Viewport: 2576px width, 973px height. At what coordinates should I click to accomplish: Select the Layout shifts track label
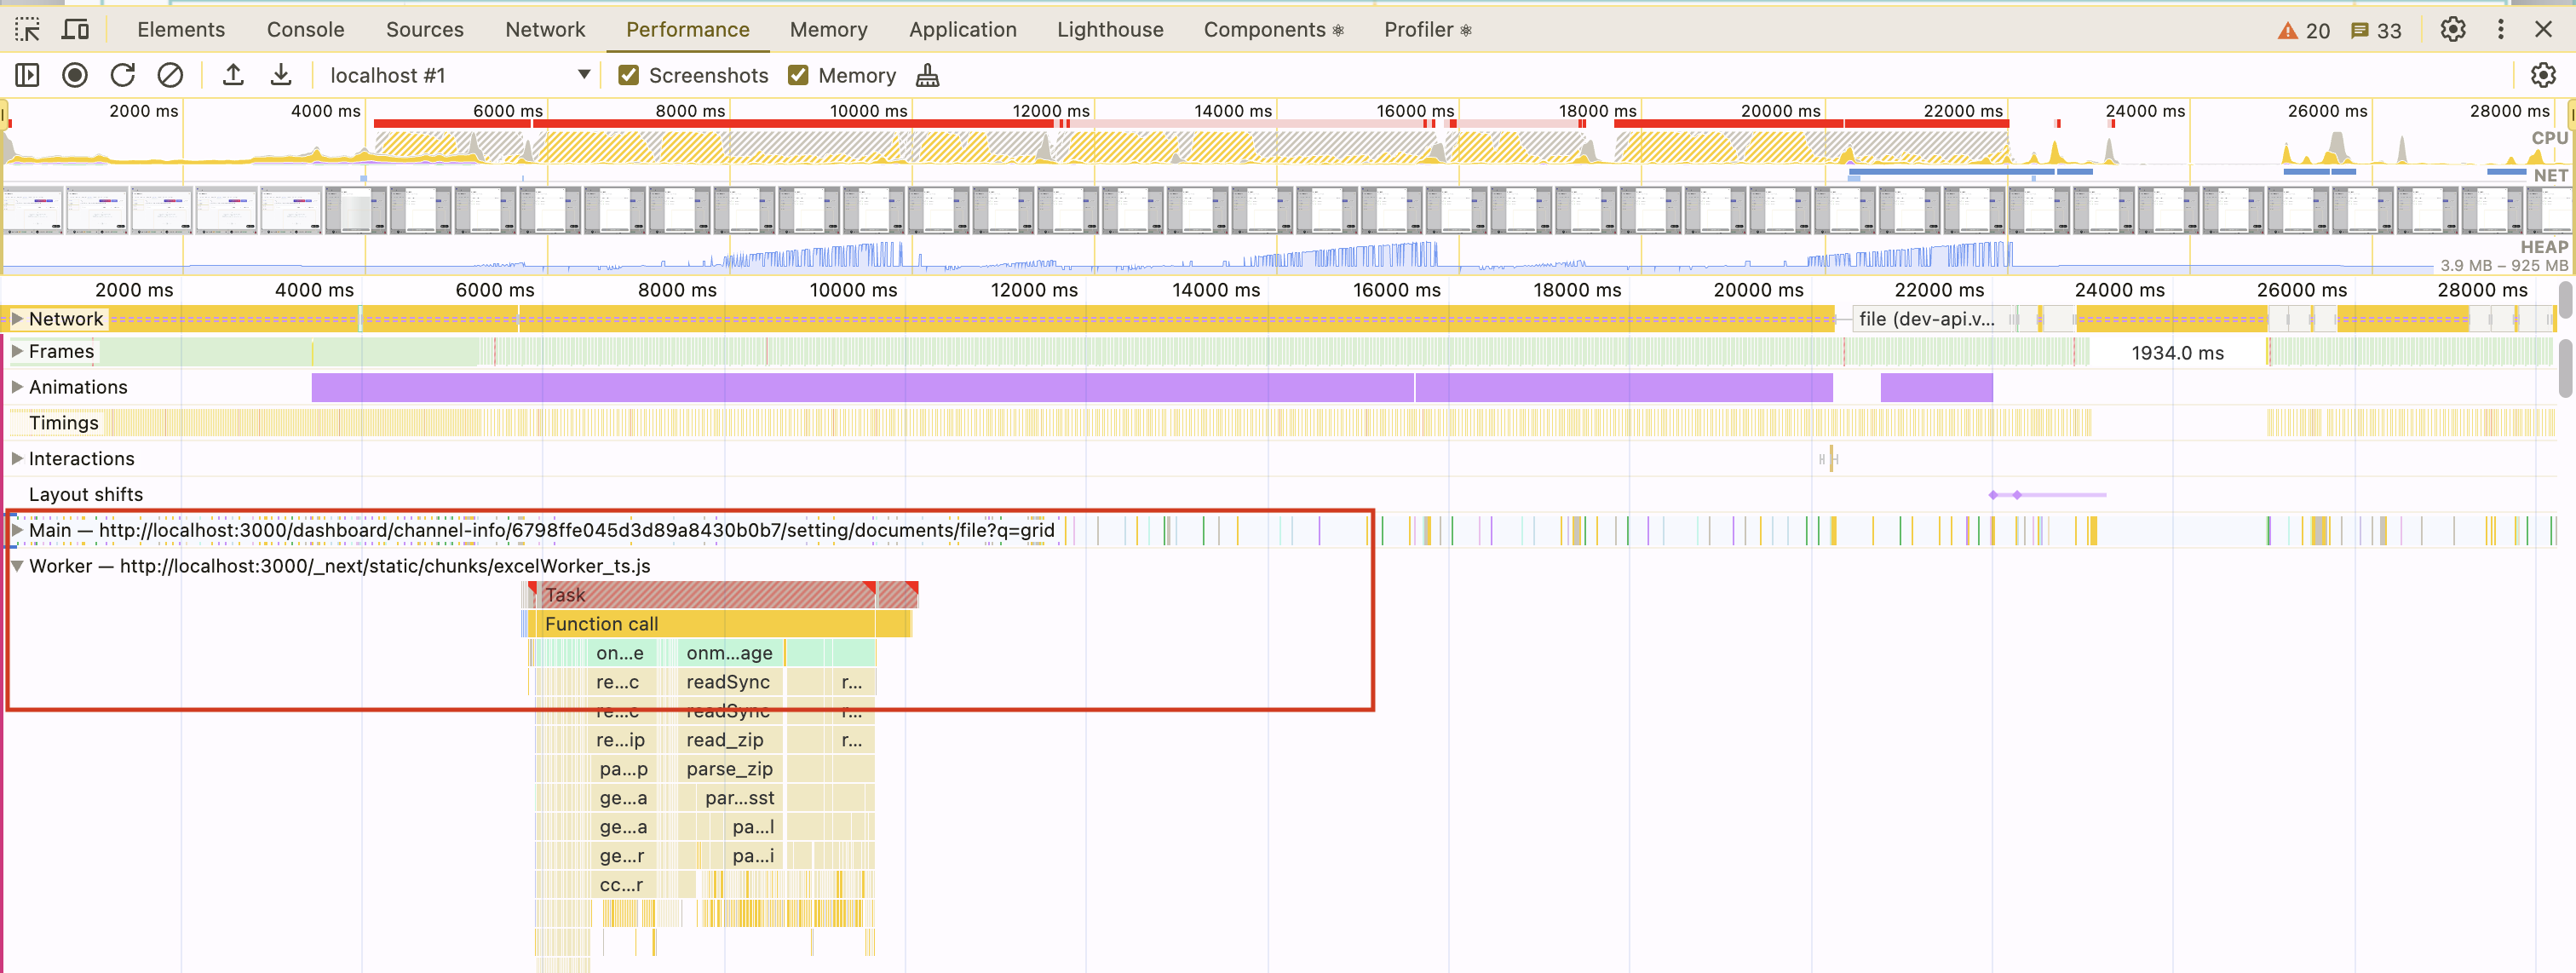click(x=85, y=495)
